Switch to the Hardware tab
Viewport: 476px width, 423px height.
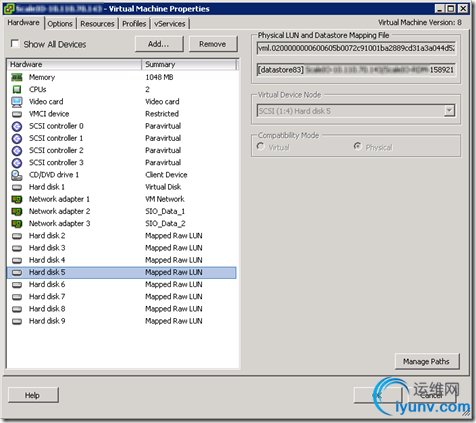(23, 23)
